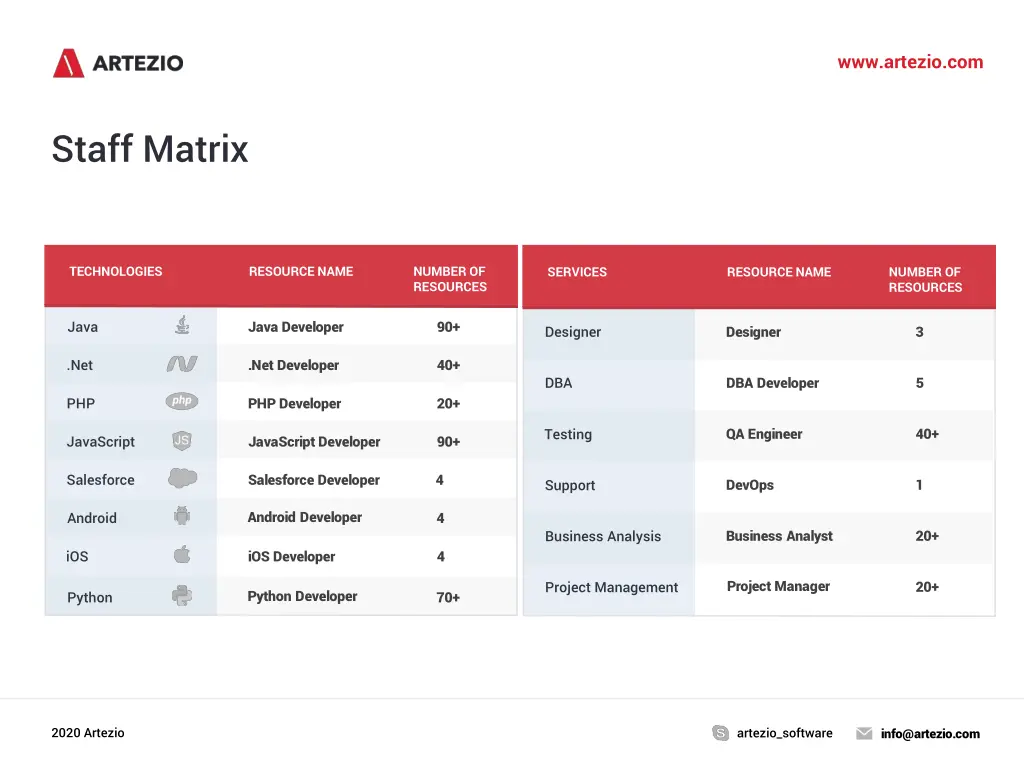Viewport: 1024px width, 768px height.
Task: Click the artezio_software Skype handle
Action: tap(784, 733)
